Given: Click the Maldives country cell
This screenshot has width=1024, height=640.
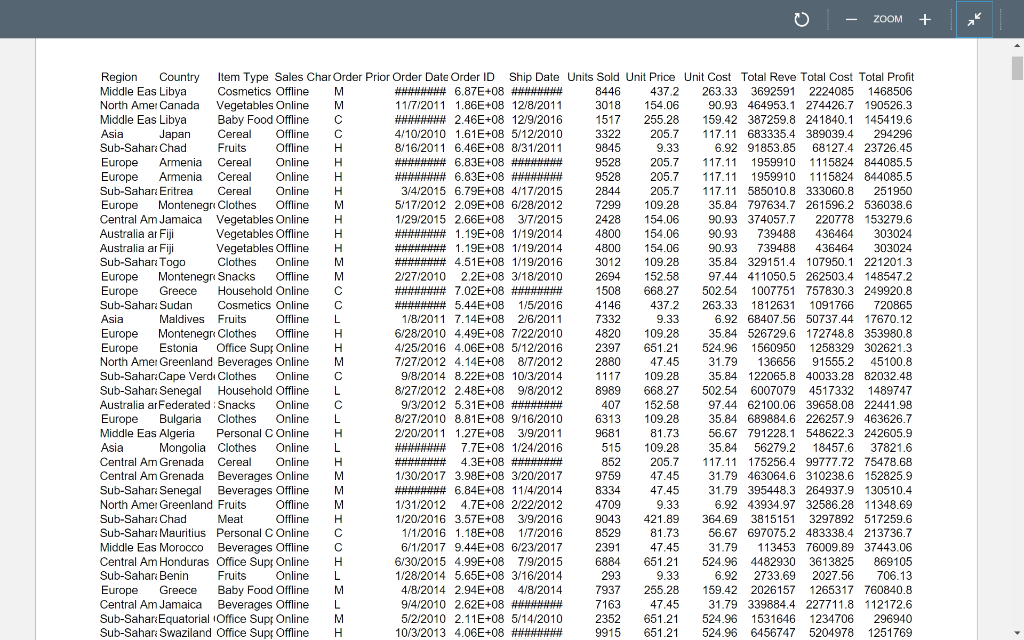Looking at the screenshot, I should (x=182, y=319).
